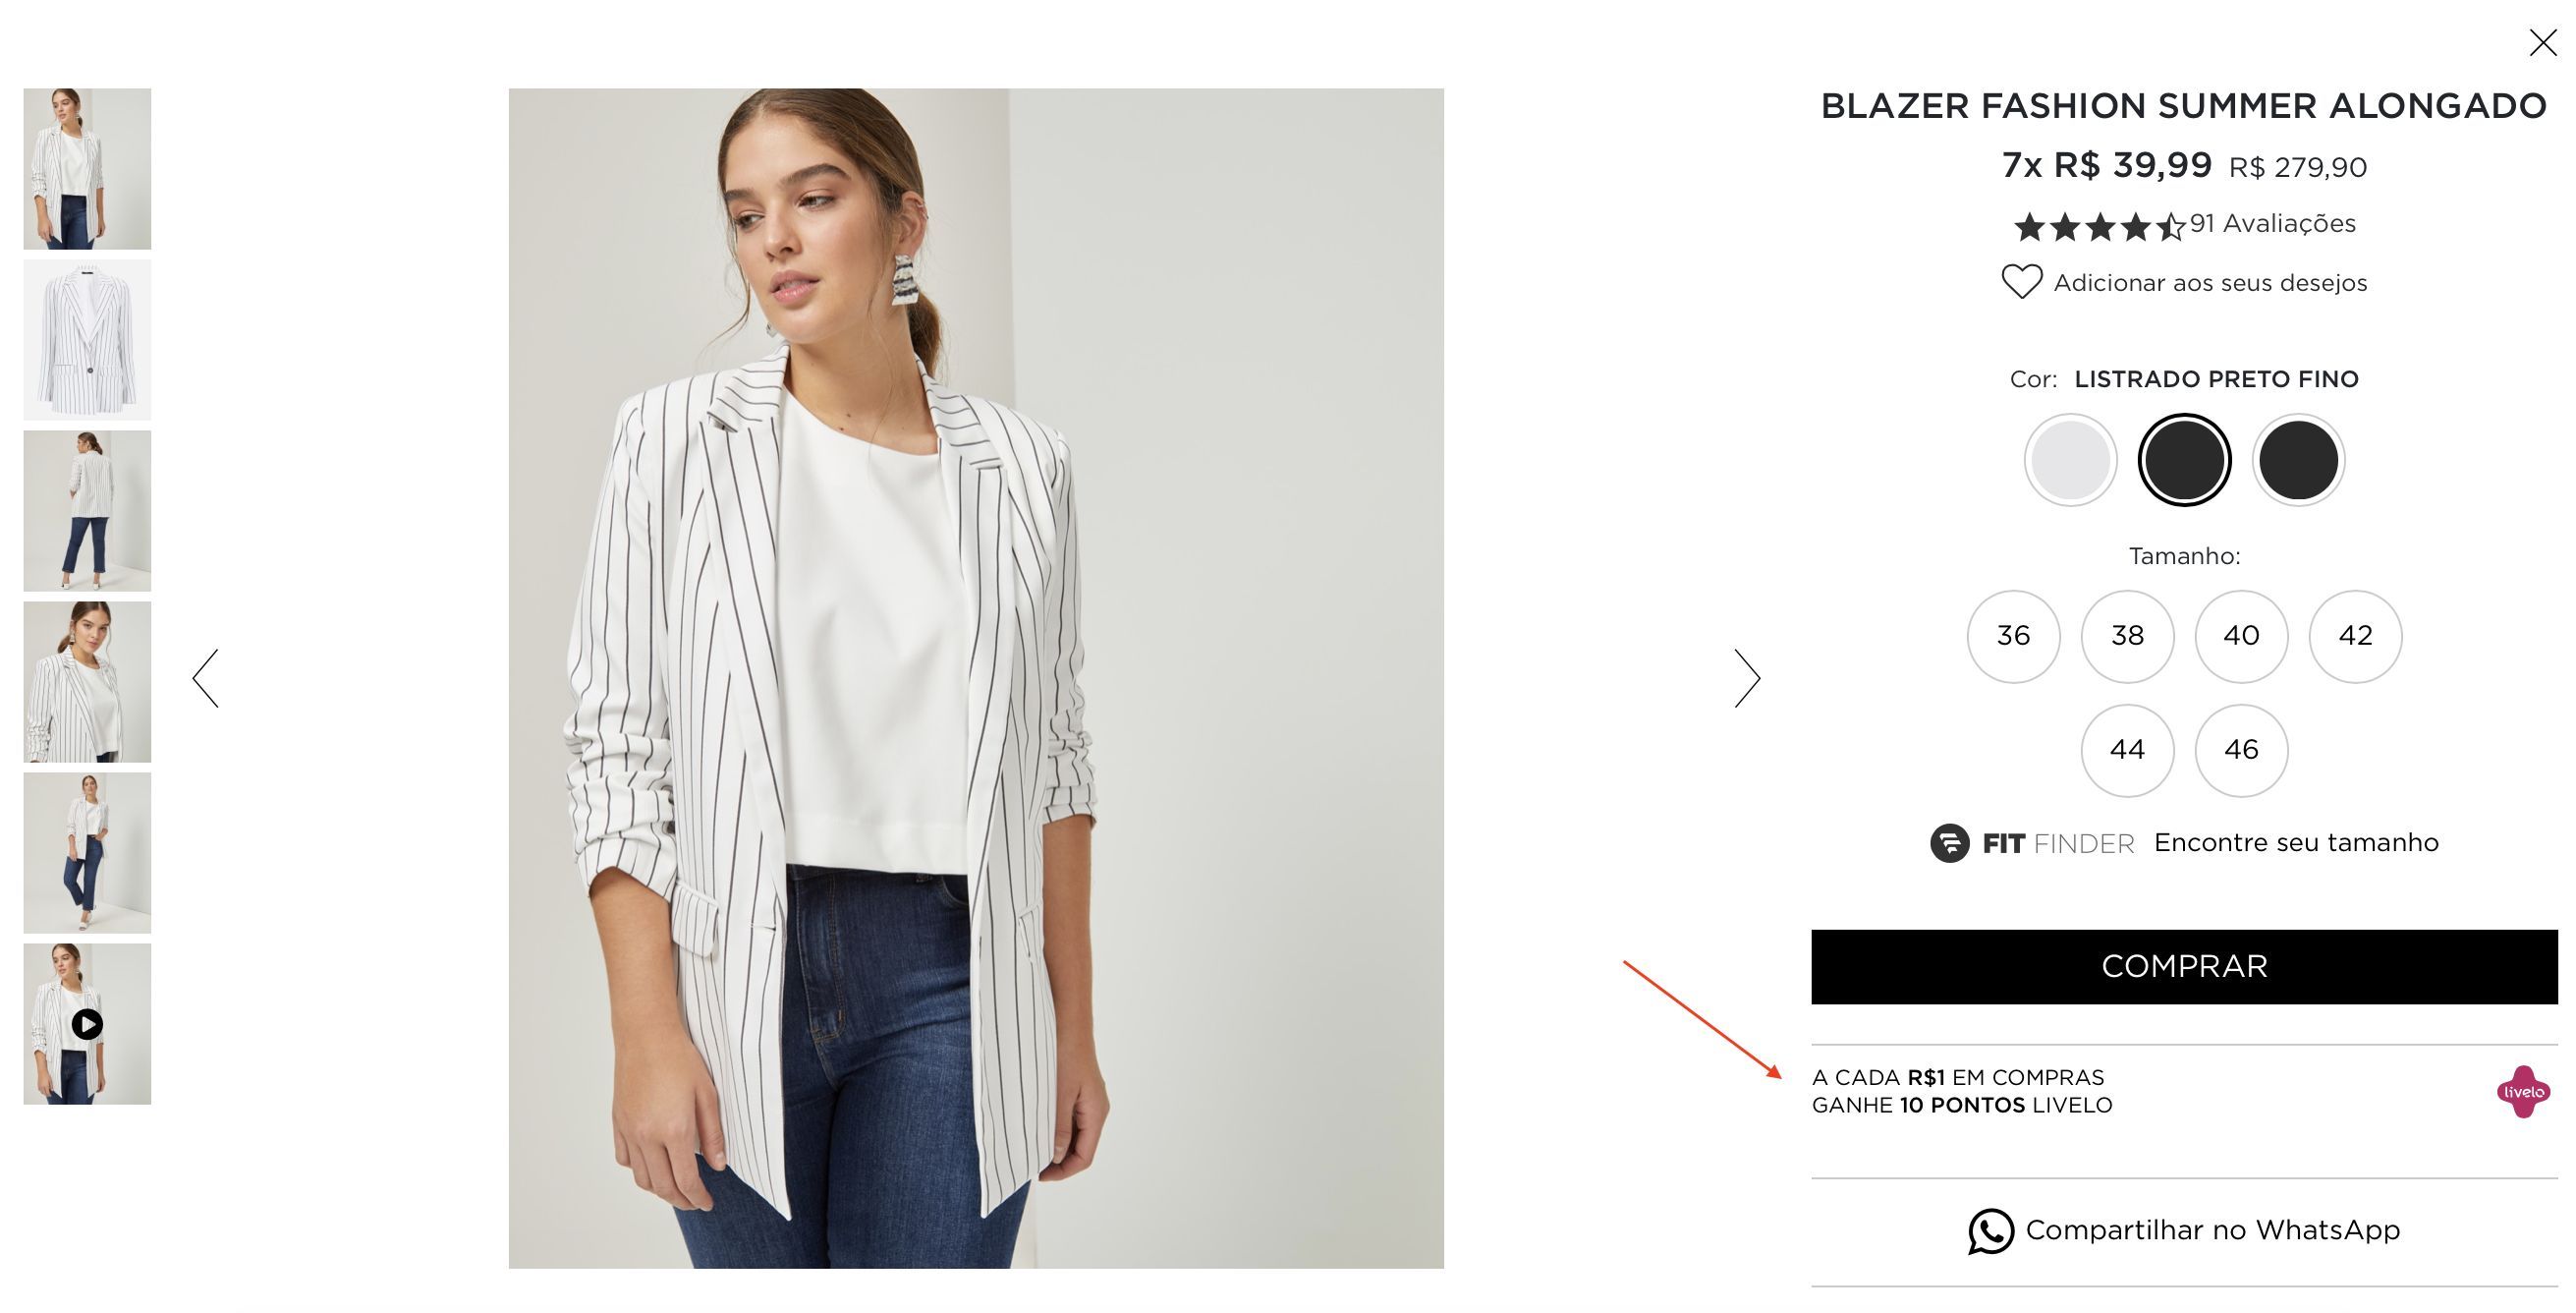The height and width of the screenshot is (1313, 2576).
Task: Pick size 46 option
Action: 2241,750
